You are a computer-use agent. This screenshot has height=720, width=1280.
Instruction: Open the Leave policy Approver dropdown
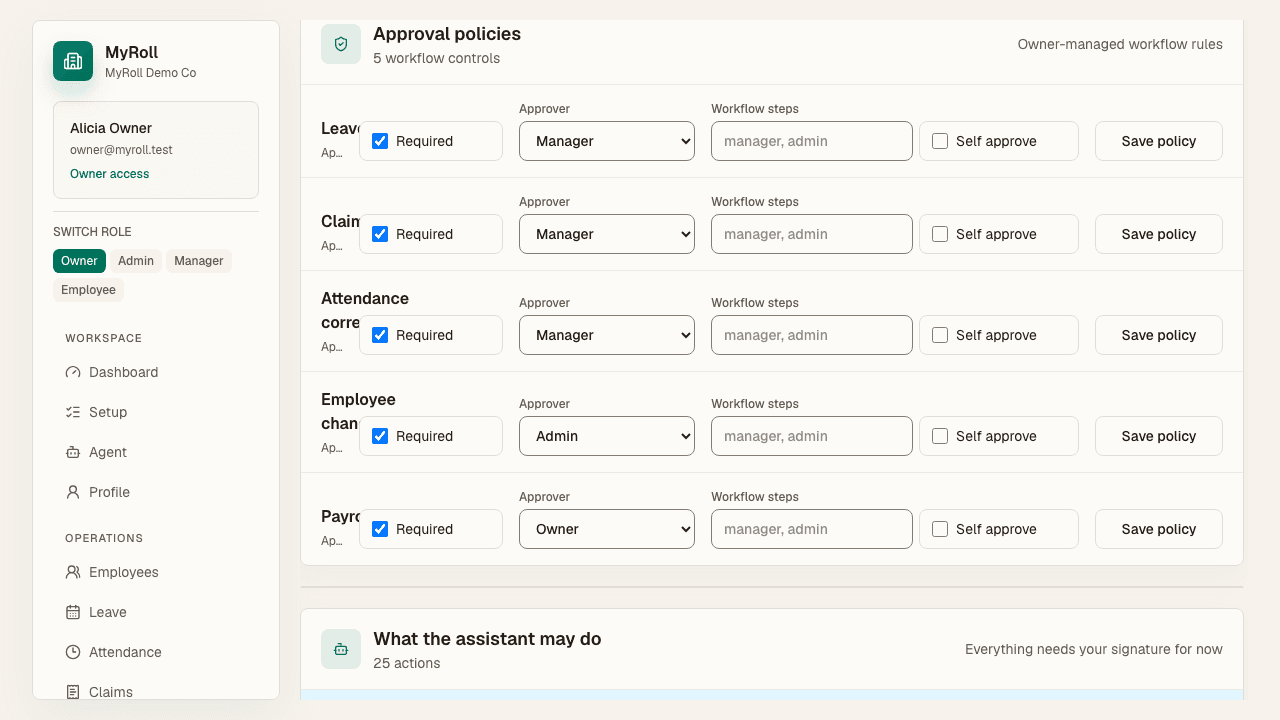607,141
